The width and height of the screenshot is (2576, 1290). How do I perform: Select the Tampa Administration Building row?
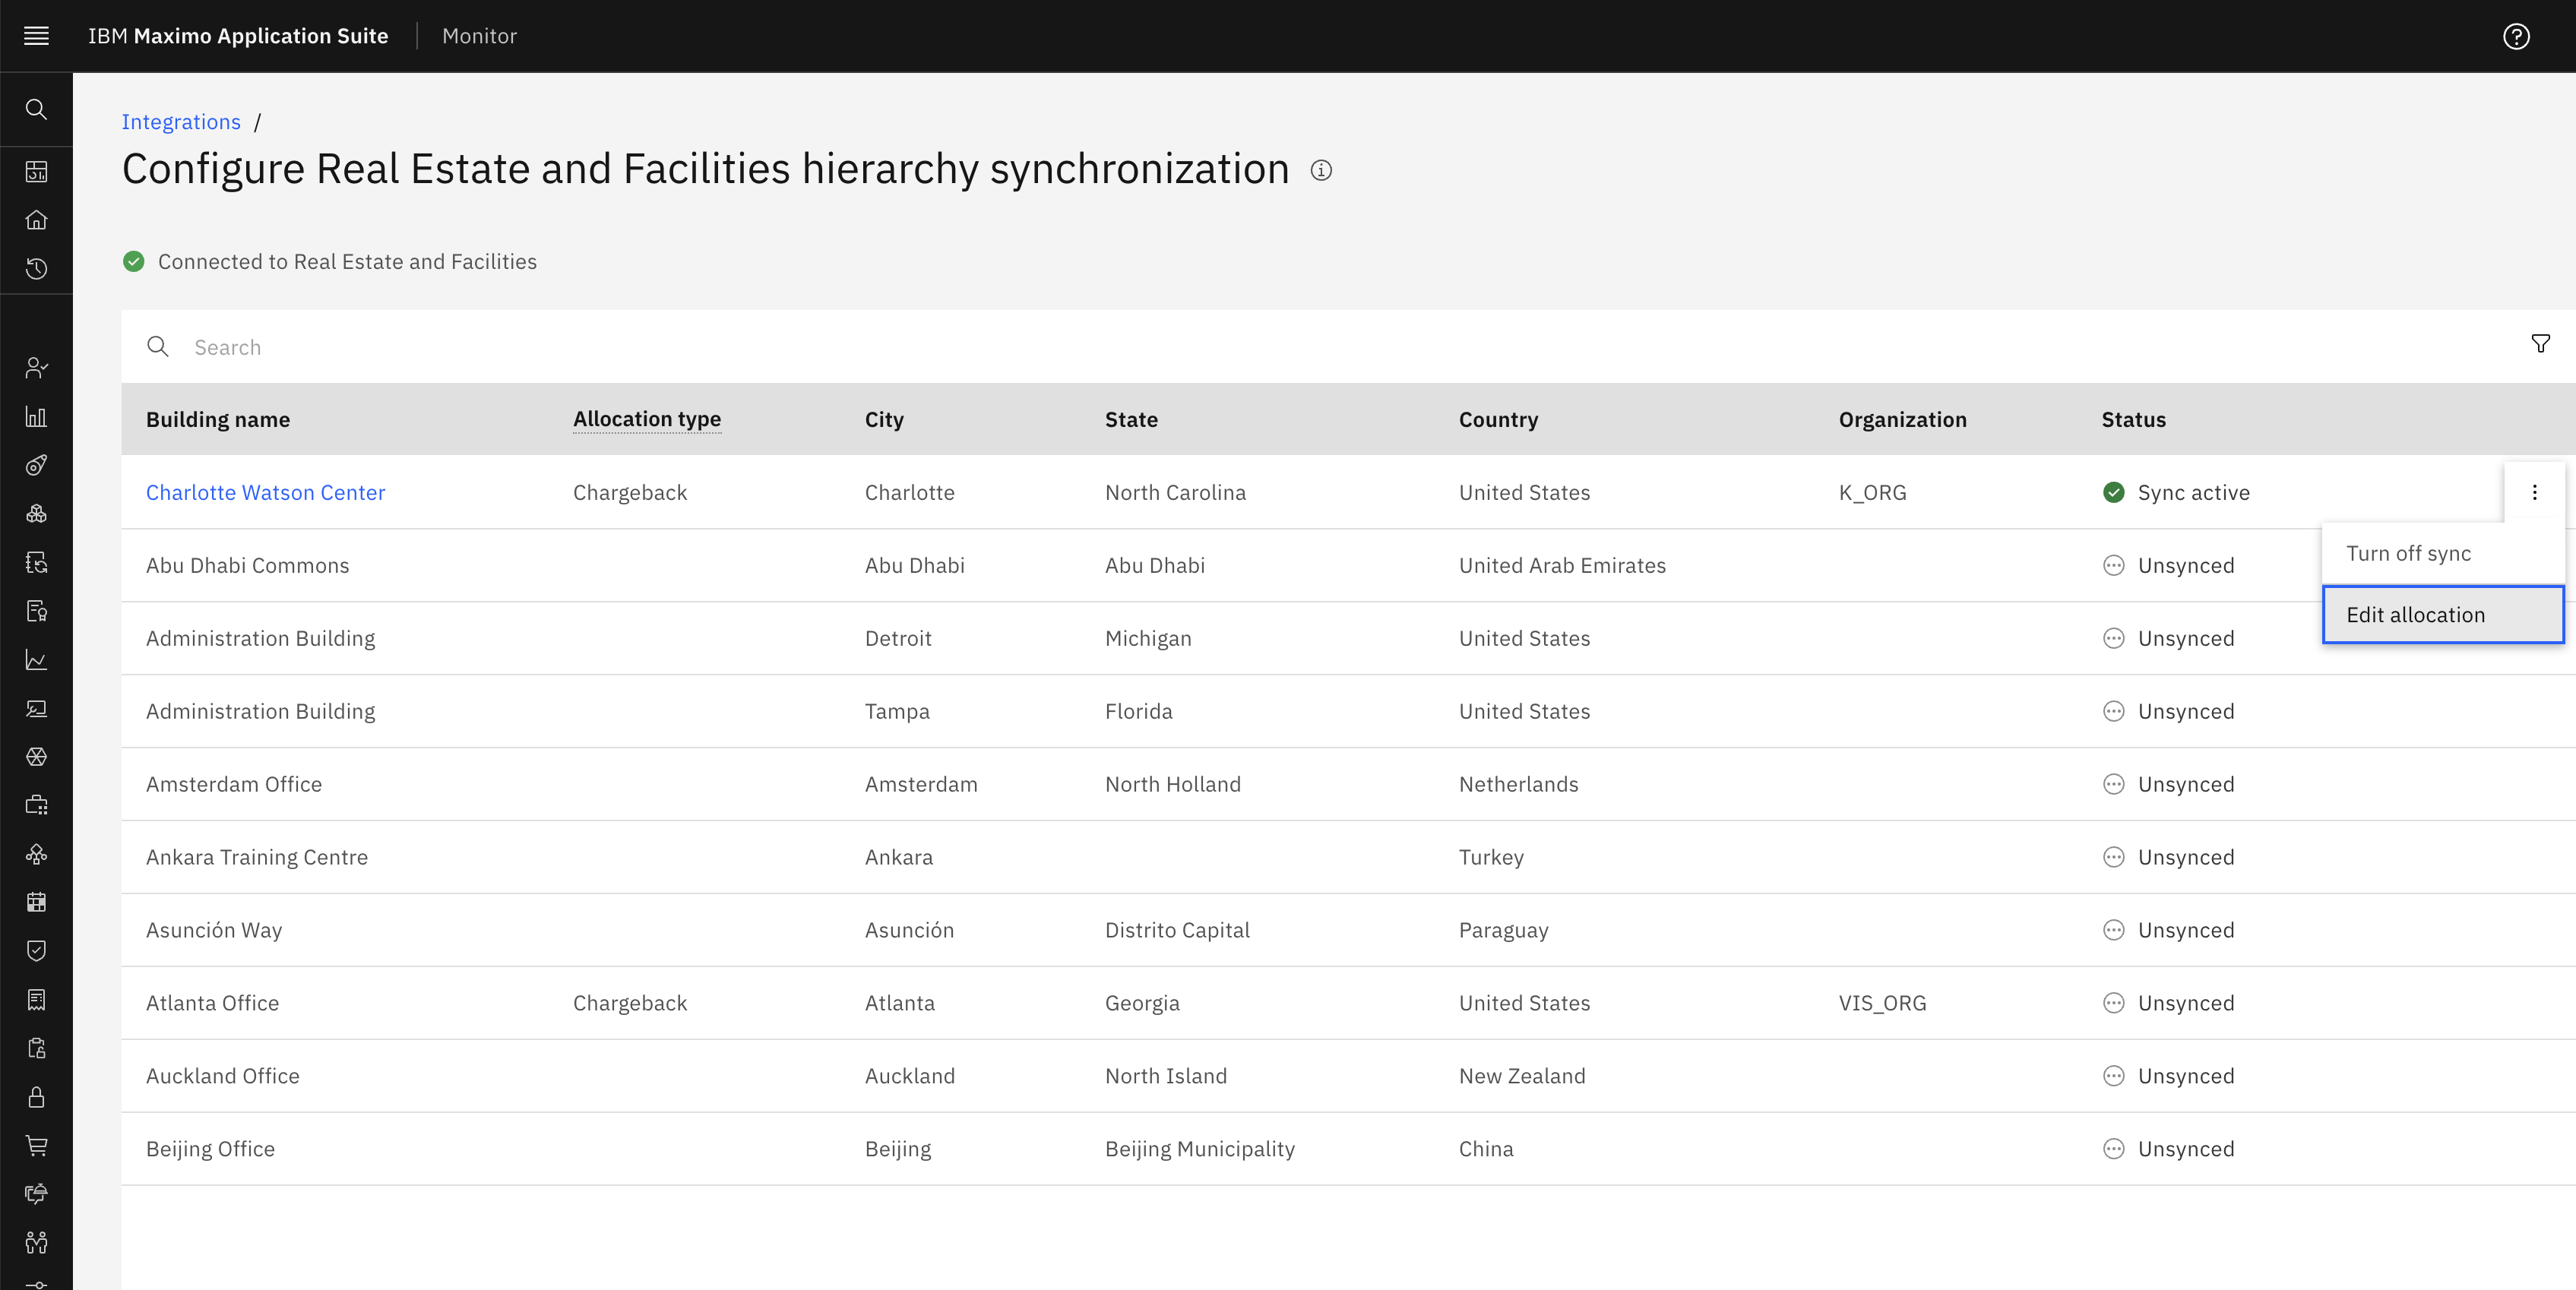click(1348, 712)
